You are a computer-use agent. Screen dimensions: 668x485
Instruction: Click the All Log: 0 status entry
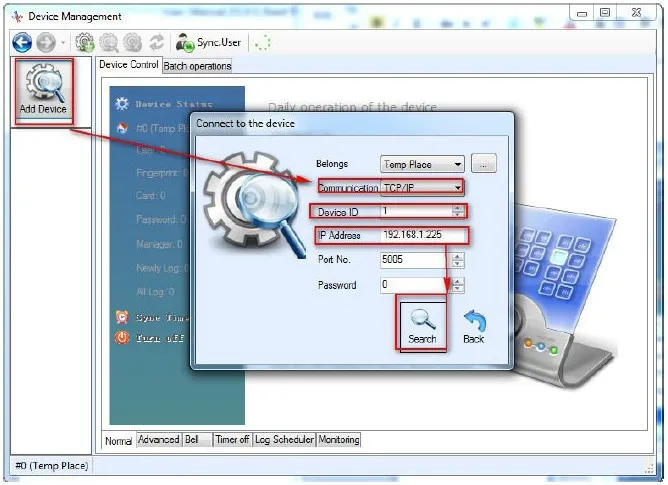click(155, 292)
